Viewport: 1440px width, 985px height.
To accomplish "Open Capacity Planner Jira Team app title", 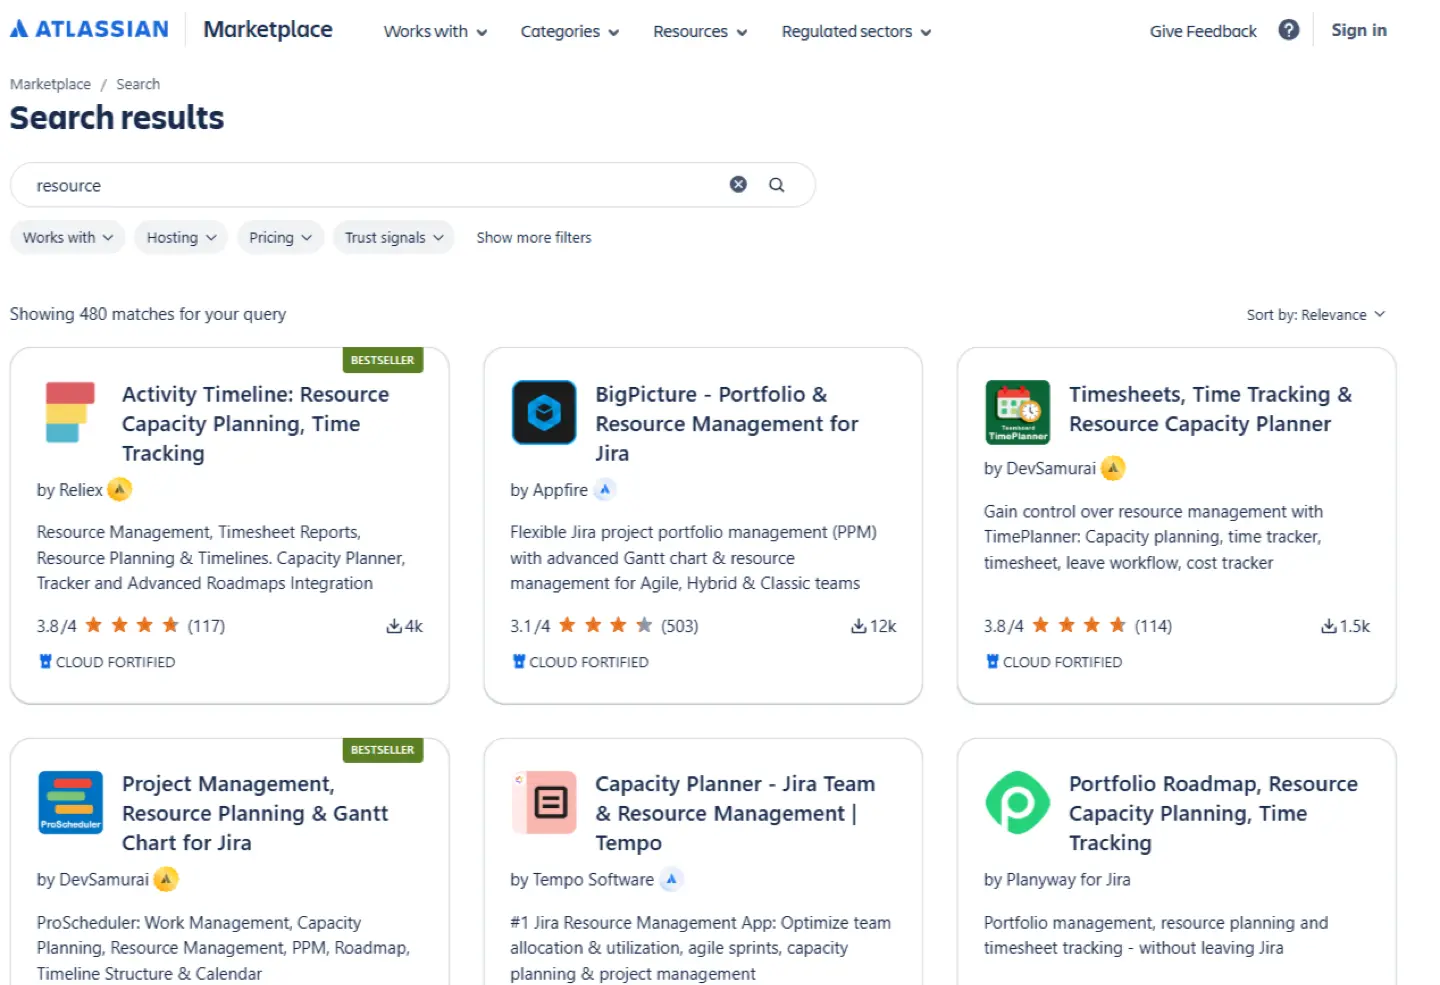I will pos(735,813).
